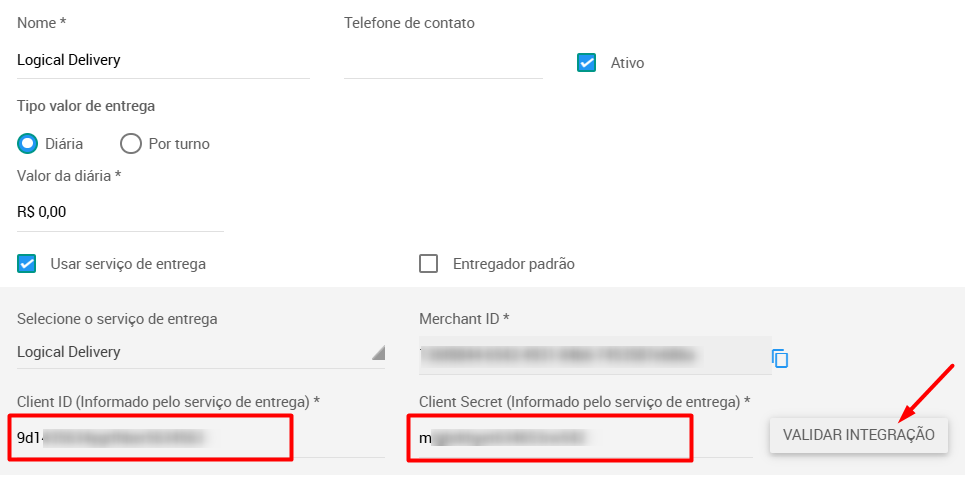Click the Entregador padrão label text
971x477 pixels.
[514, 265]
